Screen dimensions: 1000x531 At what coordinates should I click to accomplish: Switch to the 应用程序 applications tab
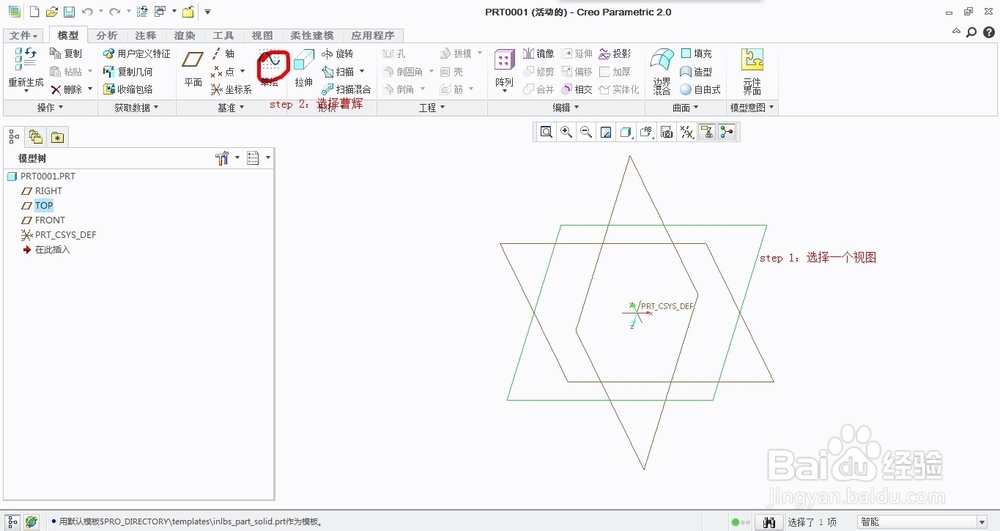[x=372, y=35]
